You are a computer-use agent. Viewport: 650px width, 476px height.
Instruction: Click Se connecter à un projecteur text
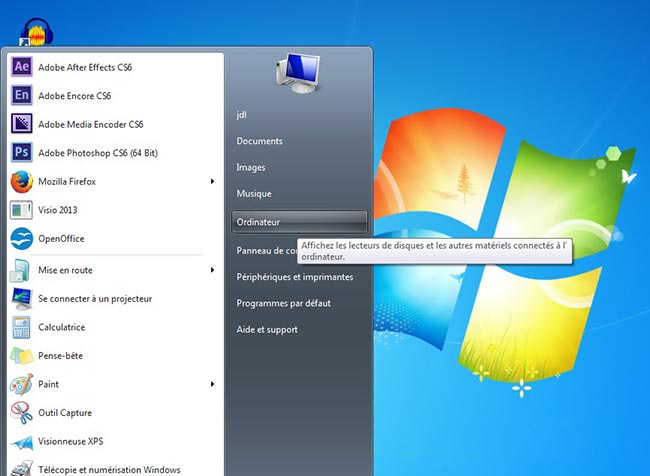[x=95, y=299]
